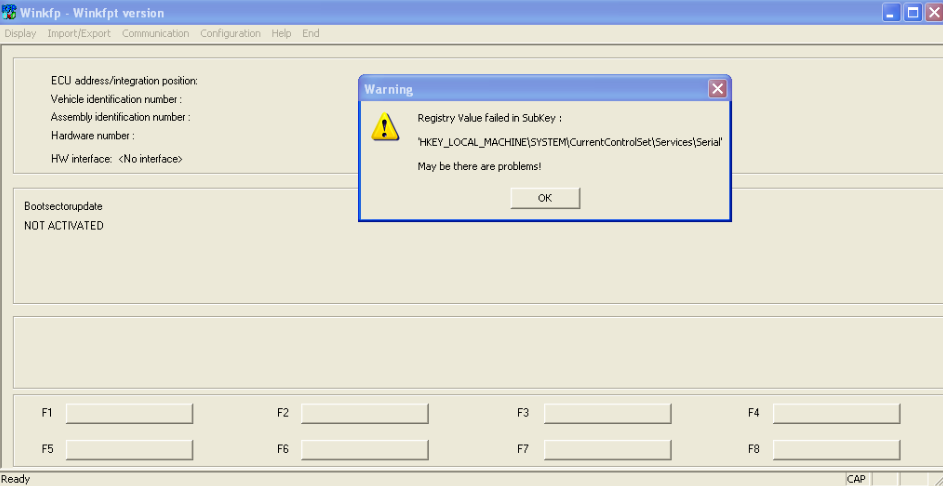Click 'May be there are problems!' message
Viewport: 943px width, 486px height.
click(479, 166)
